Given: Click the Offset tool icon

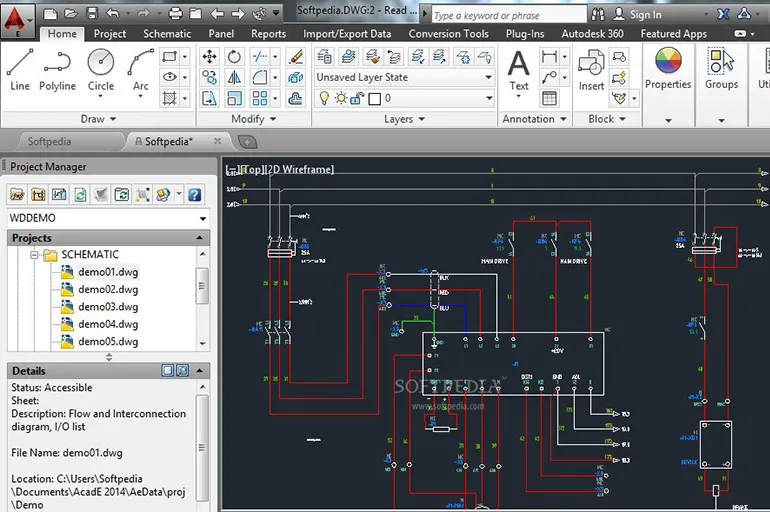Looking at the screenshot, I should click(296, 98).
